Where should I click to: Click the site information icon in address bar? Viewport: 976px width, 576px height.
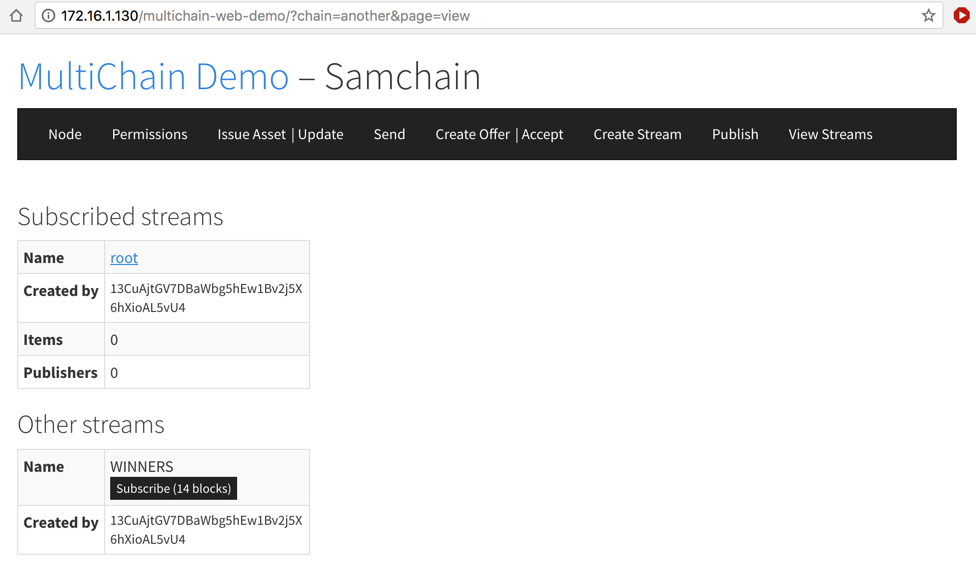click(x=48, y=16)
